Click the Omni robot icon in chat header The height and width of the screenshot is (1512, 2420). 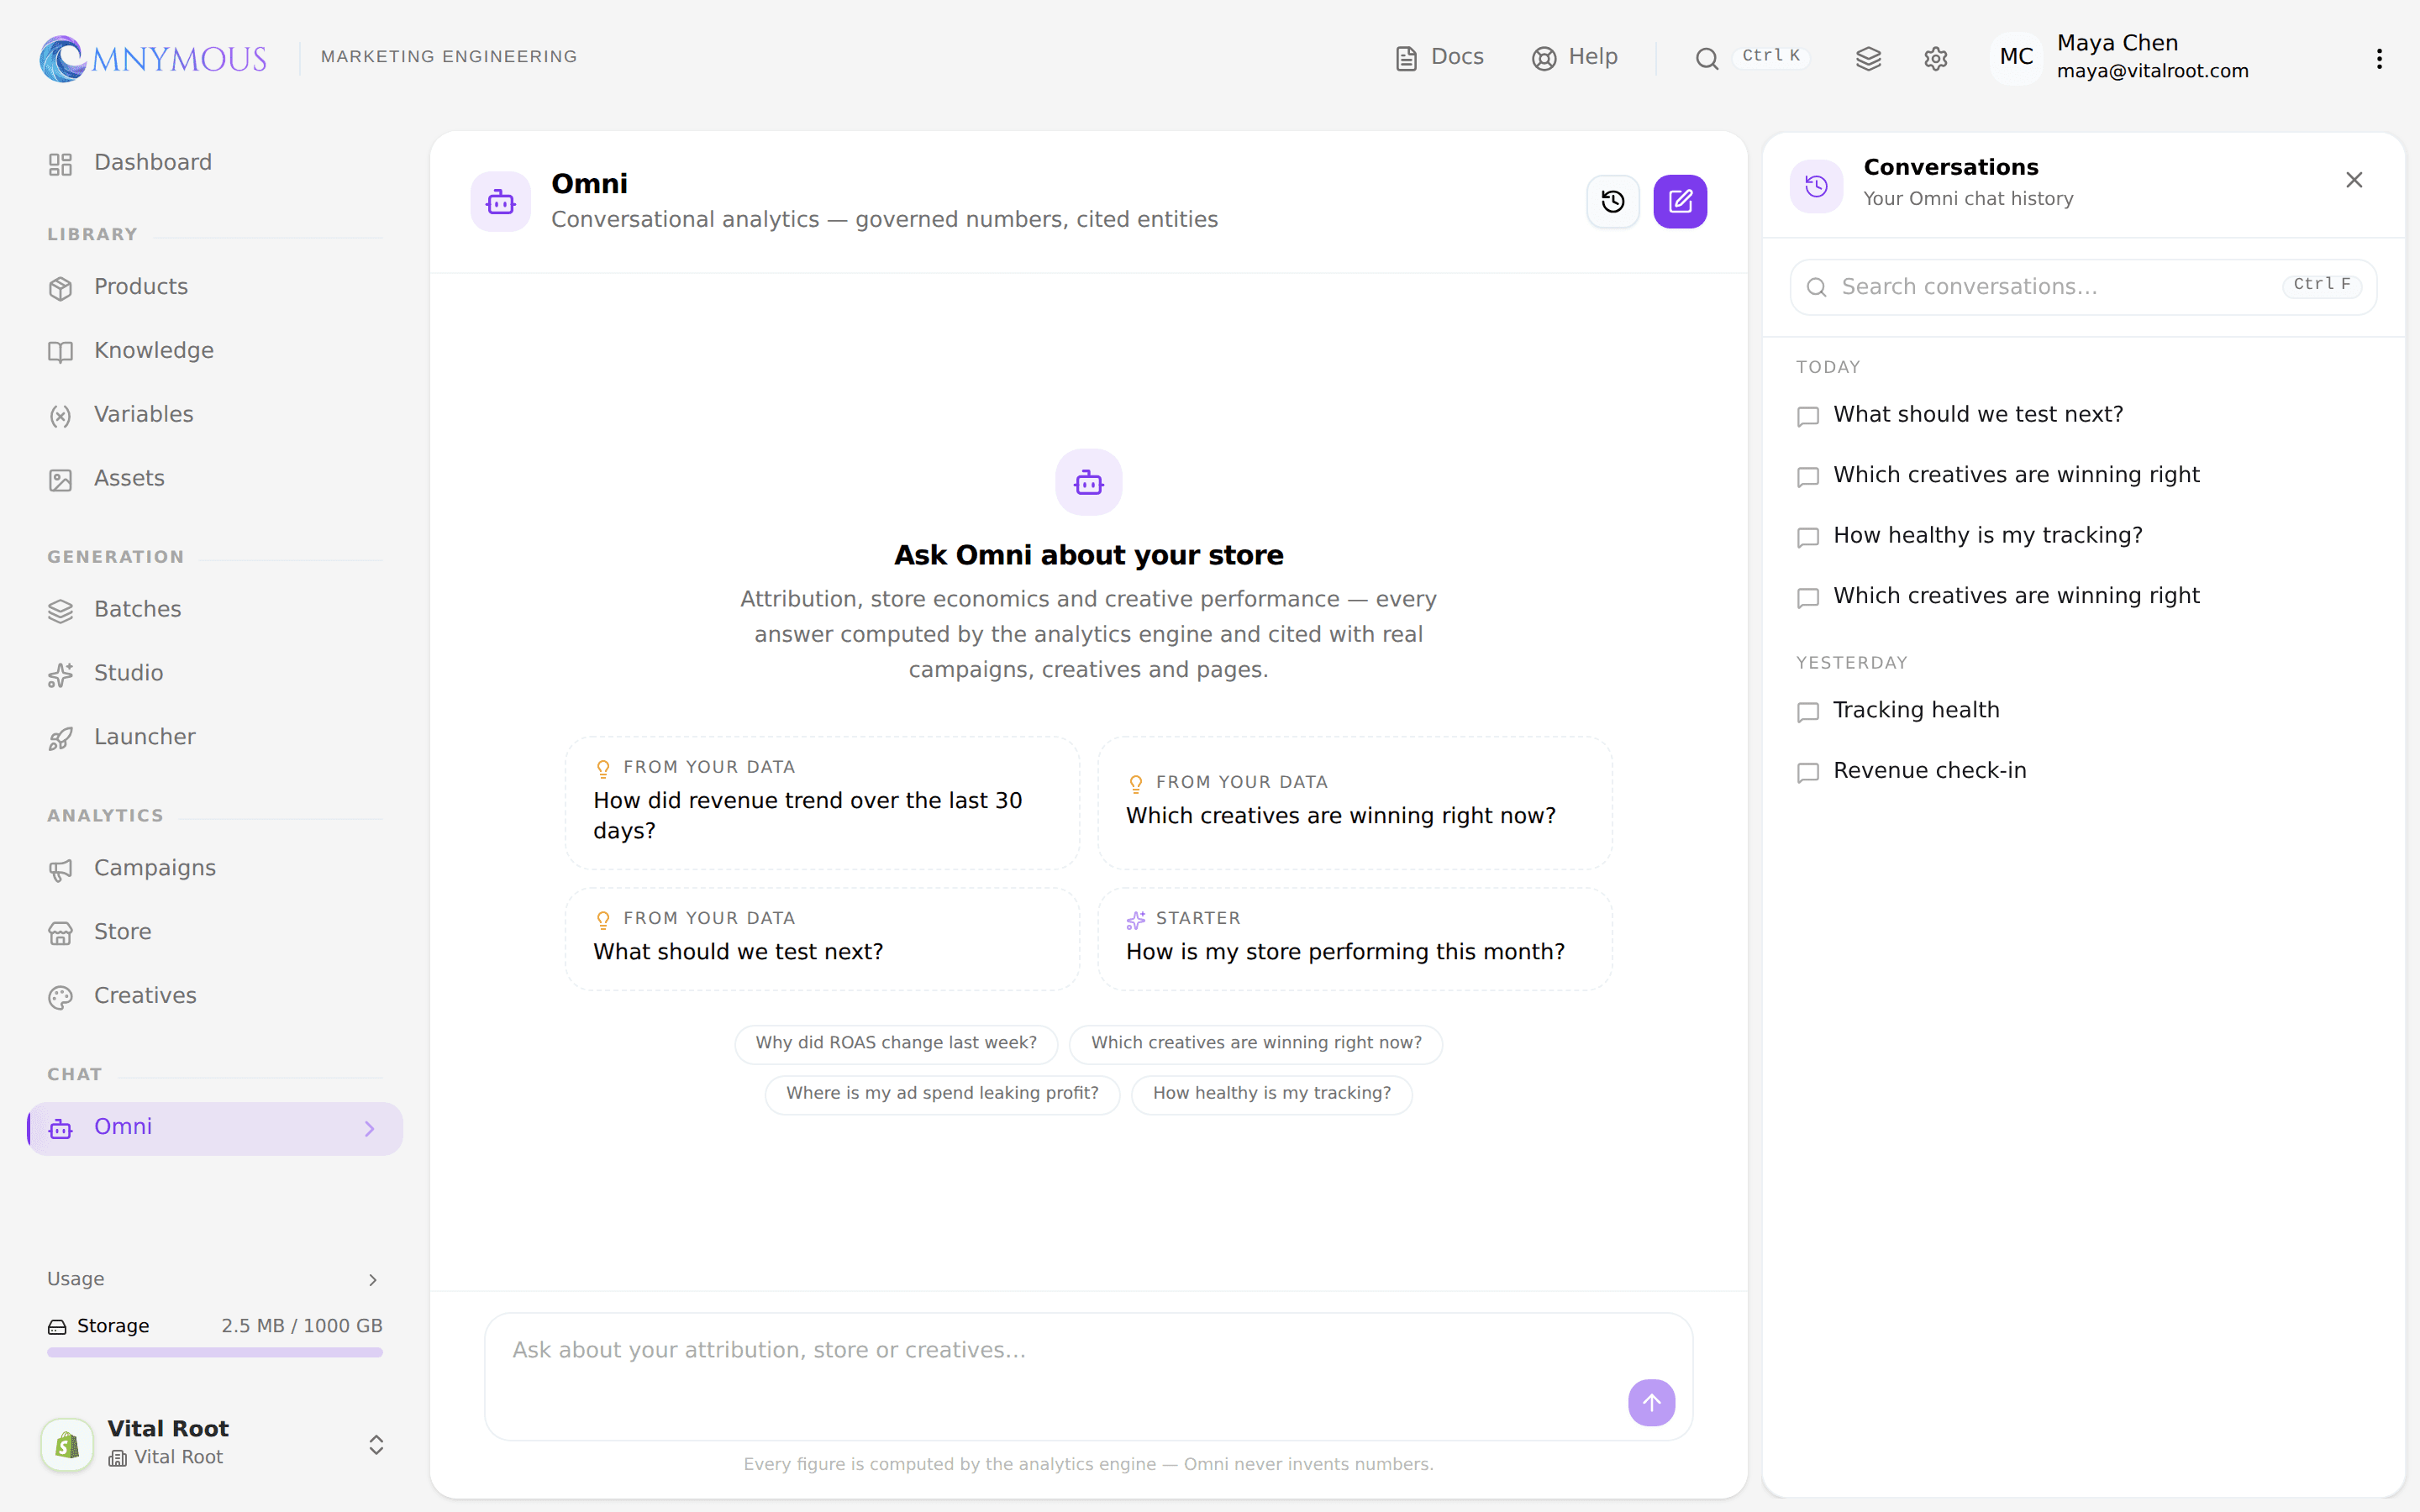point(501,202)
